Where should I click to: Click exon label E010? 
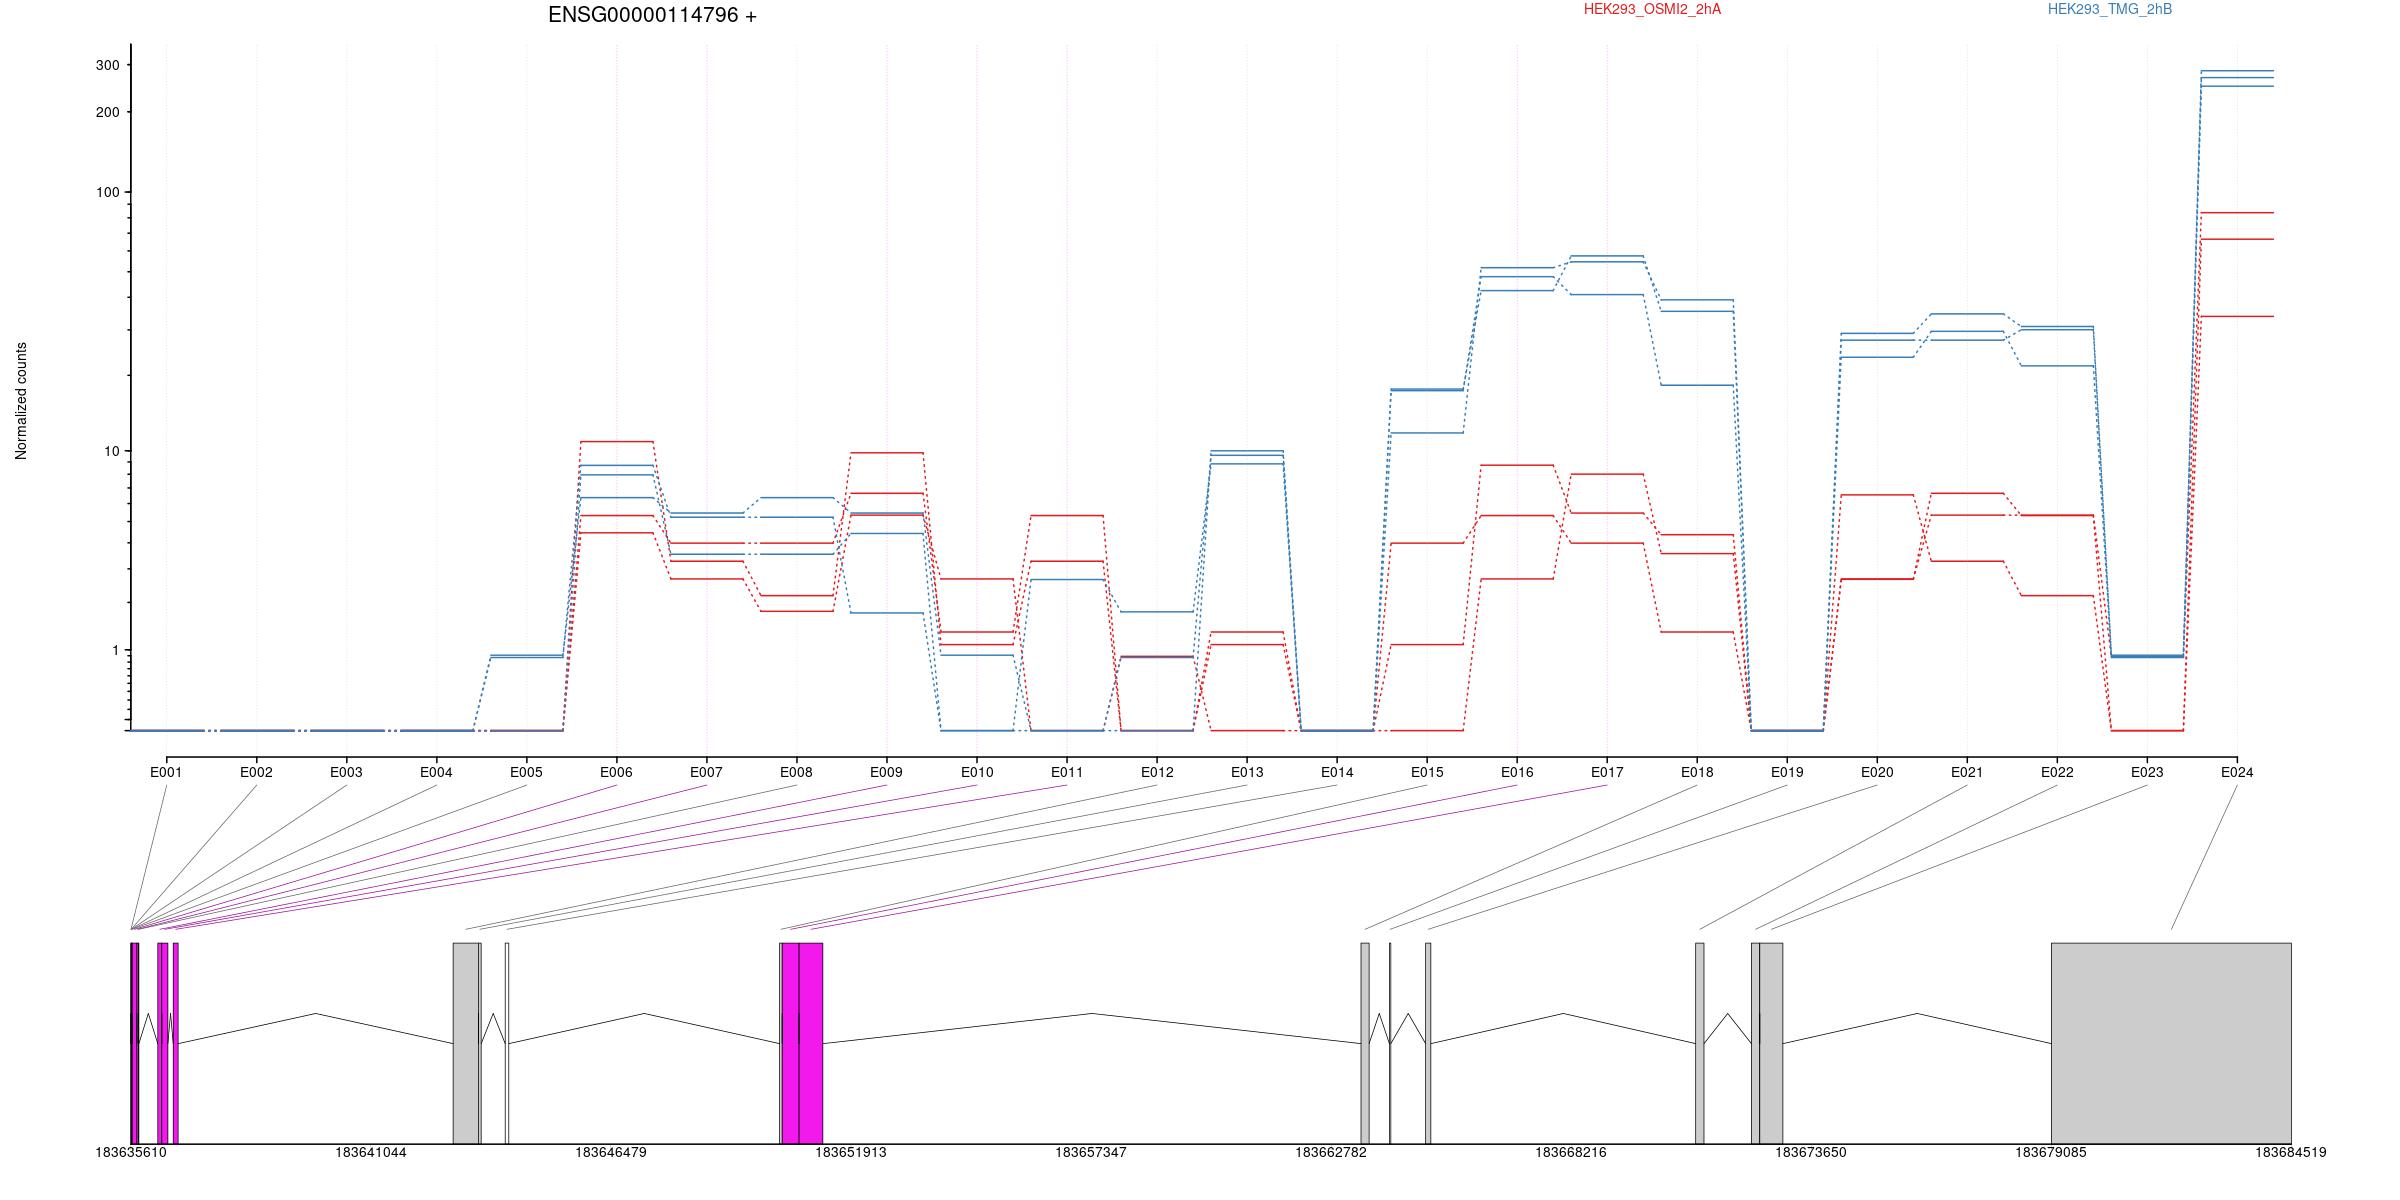click(x=977, y=772)
